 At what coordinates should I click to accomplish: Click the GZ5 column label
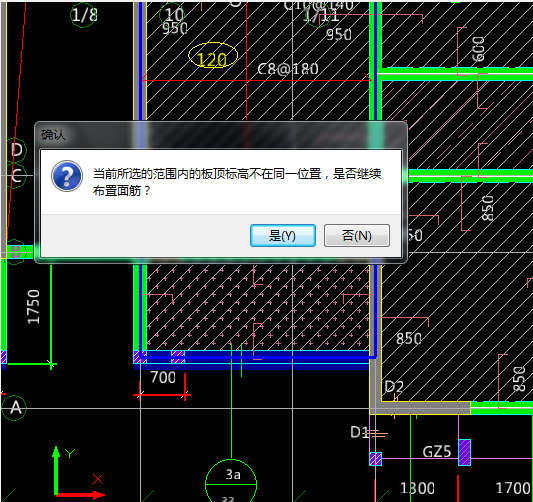click(437, 452)
